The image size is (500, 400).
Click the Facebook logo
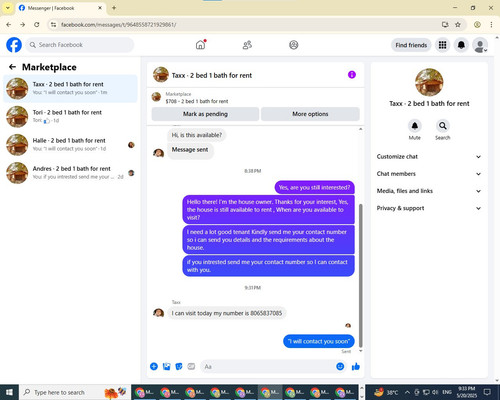[x=14, y=45]
